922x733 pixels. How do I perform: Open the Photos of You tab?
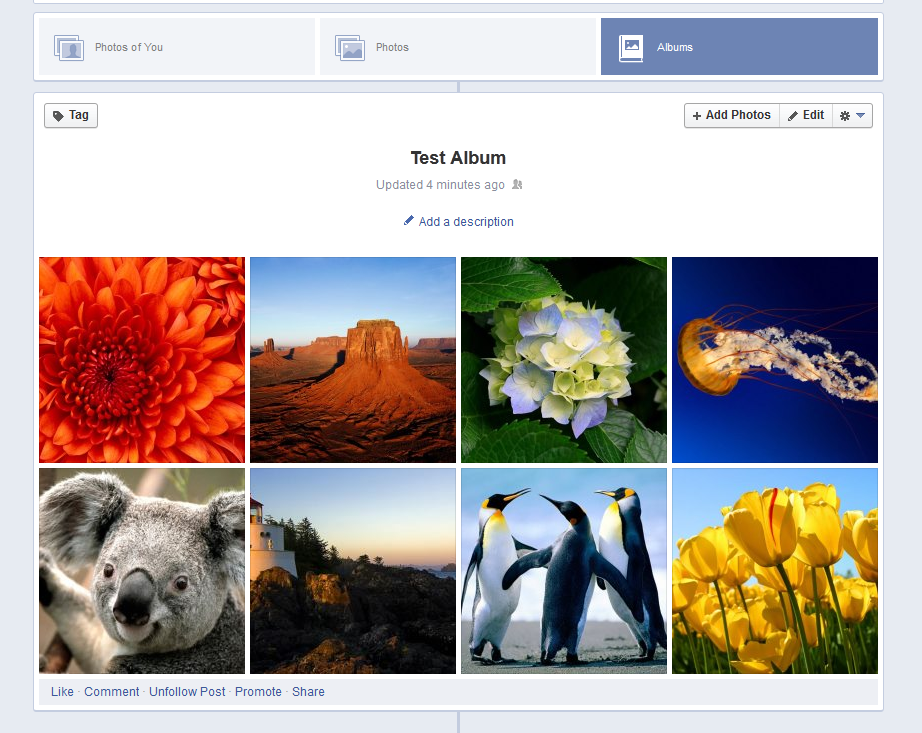pos(177,46)
